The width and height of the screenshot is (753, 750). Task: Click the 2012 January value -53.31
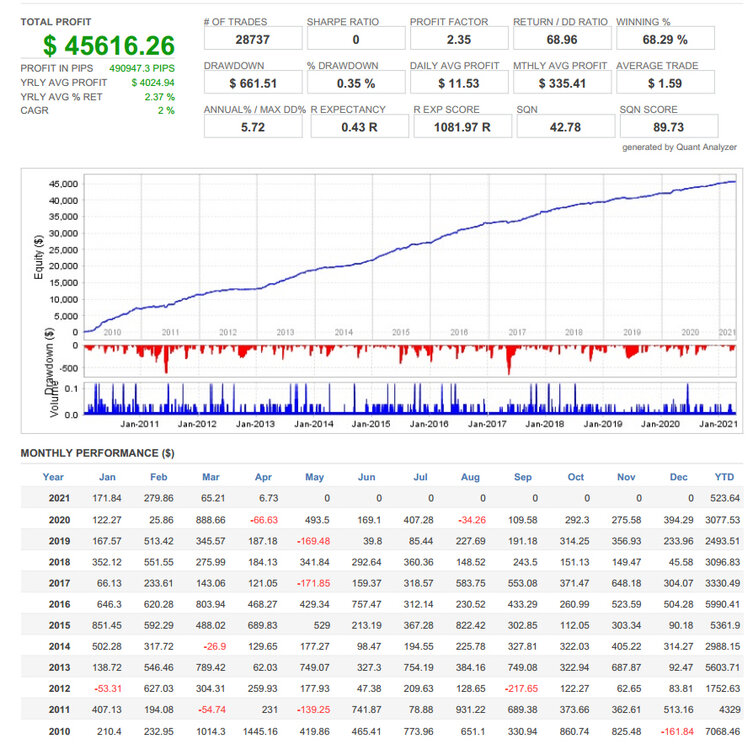108,689
